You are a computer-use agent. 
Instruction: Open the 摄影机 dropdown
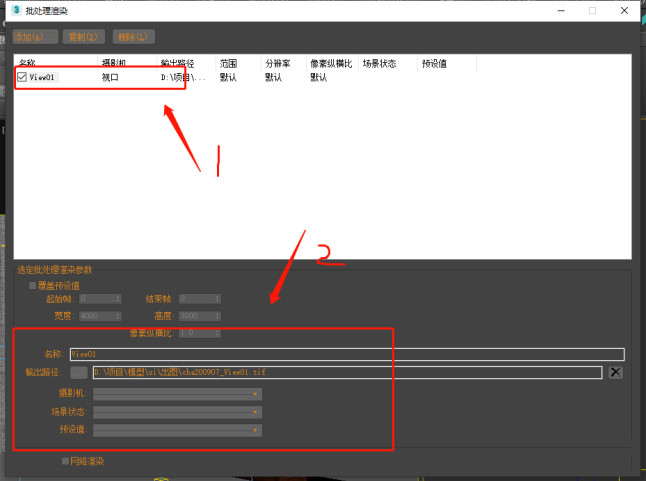tap(177, 394)
